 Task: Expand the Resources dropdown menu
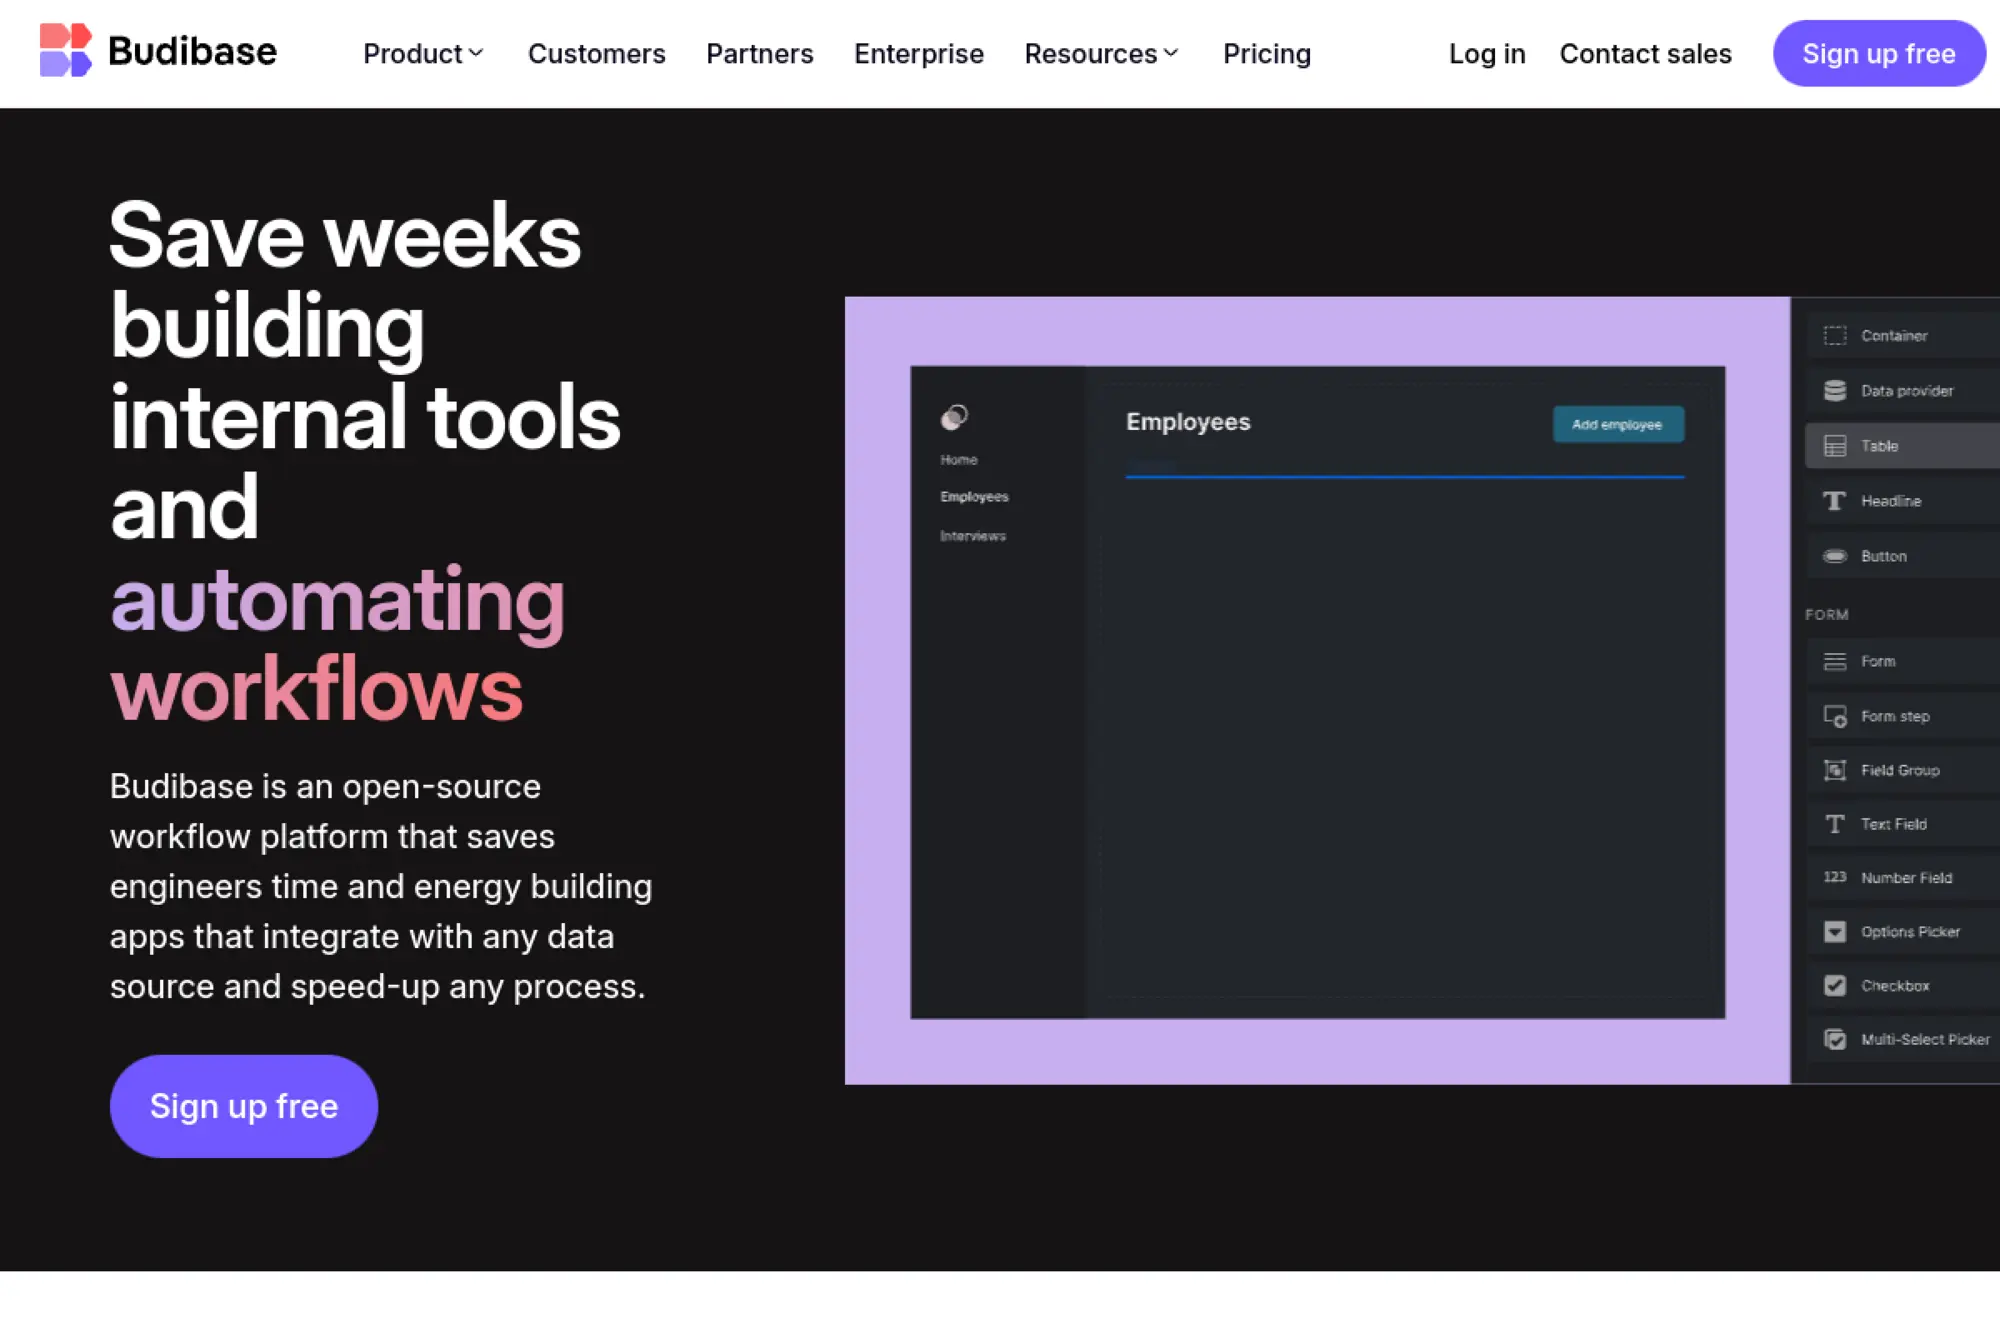click(x=1101, y=54)
